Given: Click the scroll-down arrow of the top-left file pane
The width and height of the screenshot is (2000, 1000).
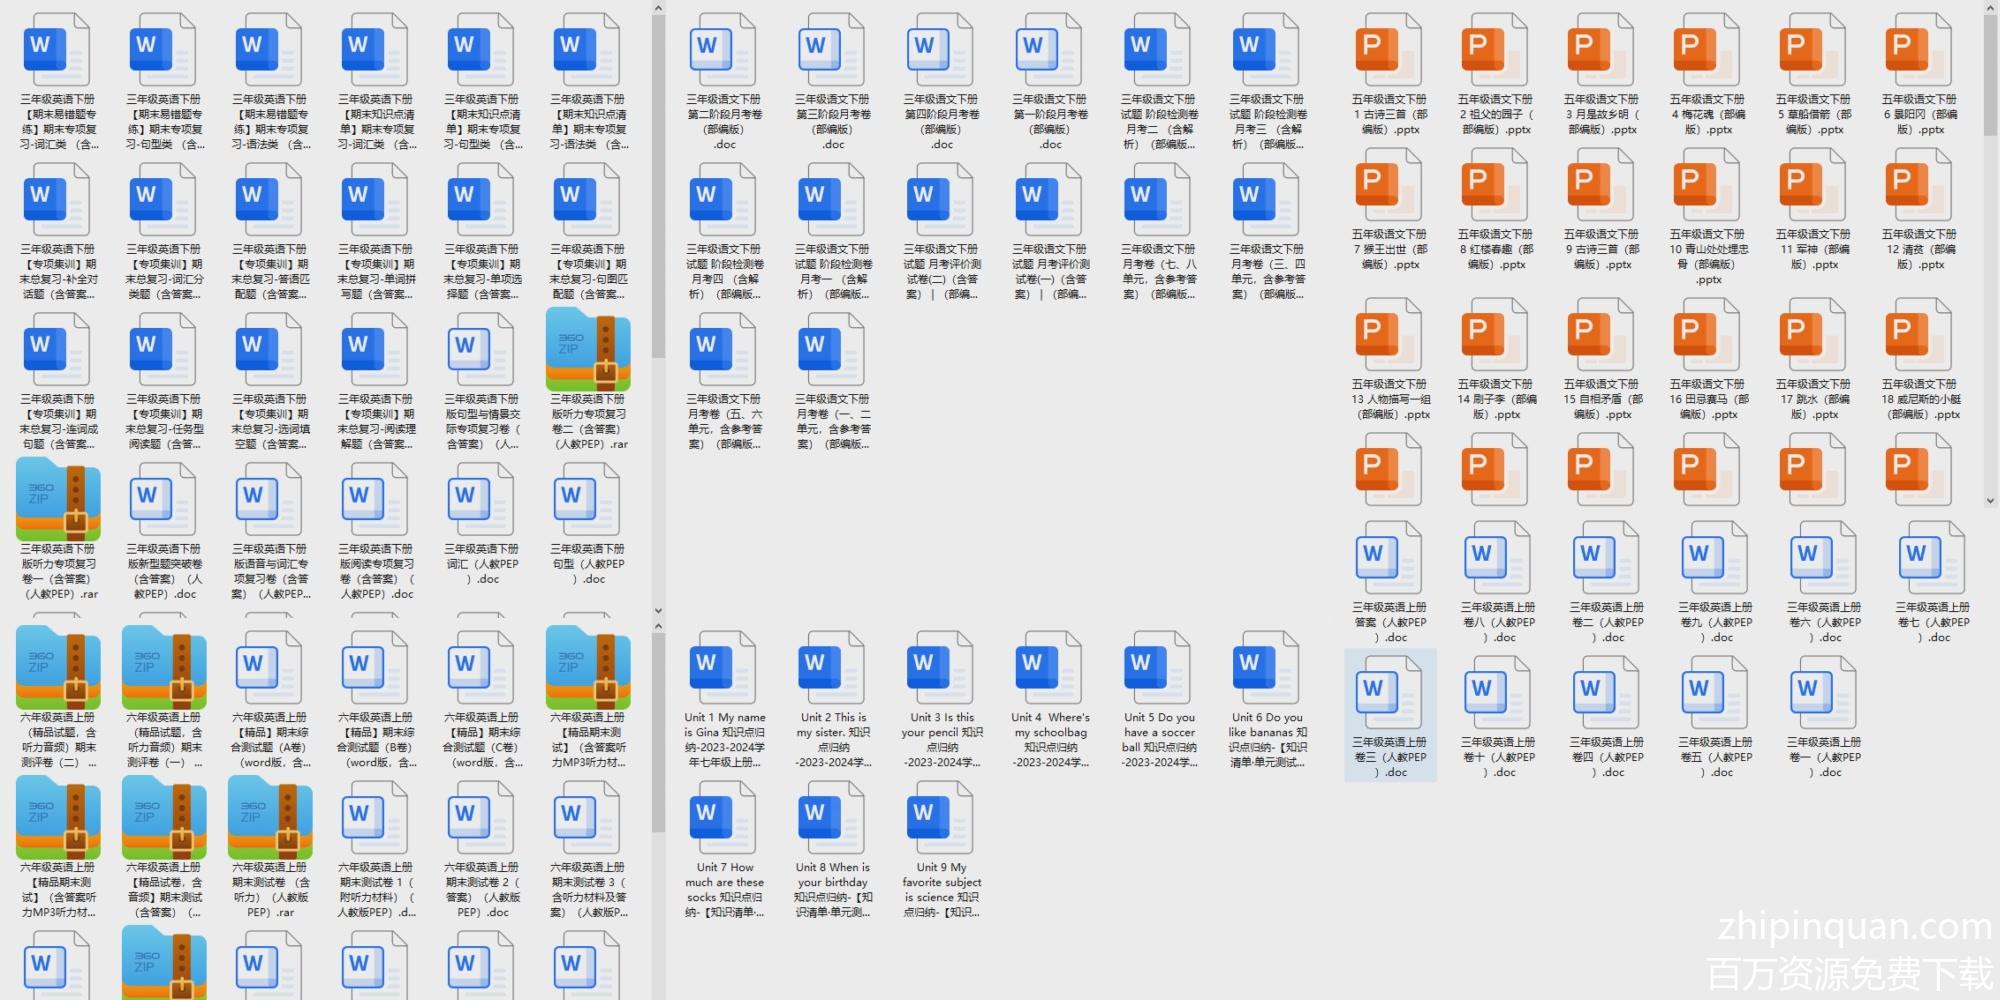Looking at the screenshot, I should (658, 610).
